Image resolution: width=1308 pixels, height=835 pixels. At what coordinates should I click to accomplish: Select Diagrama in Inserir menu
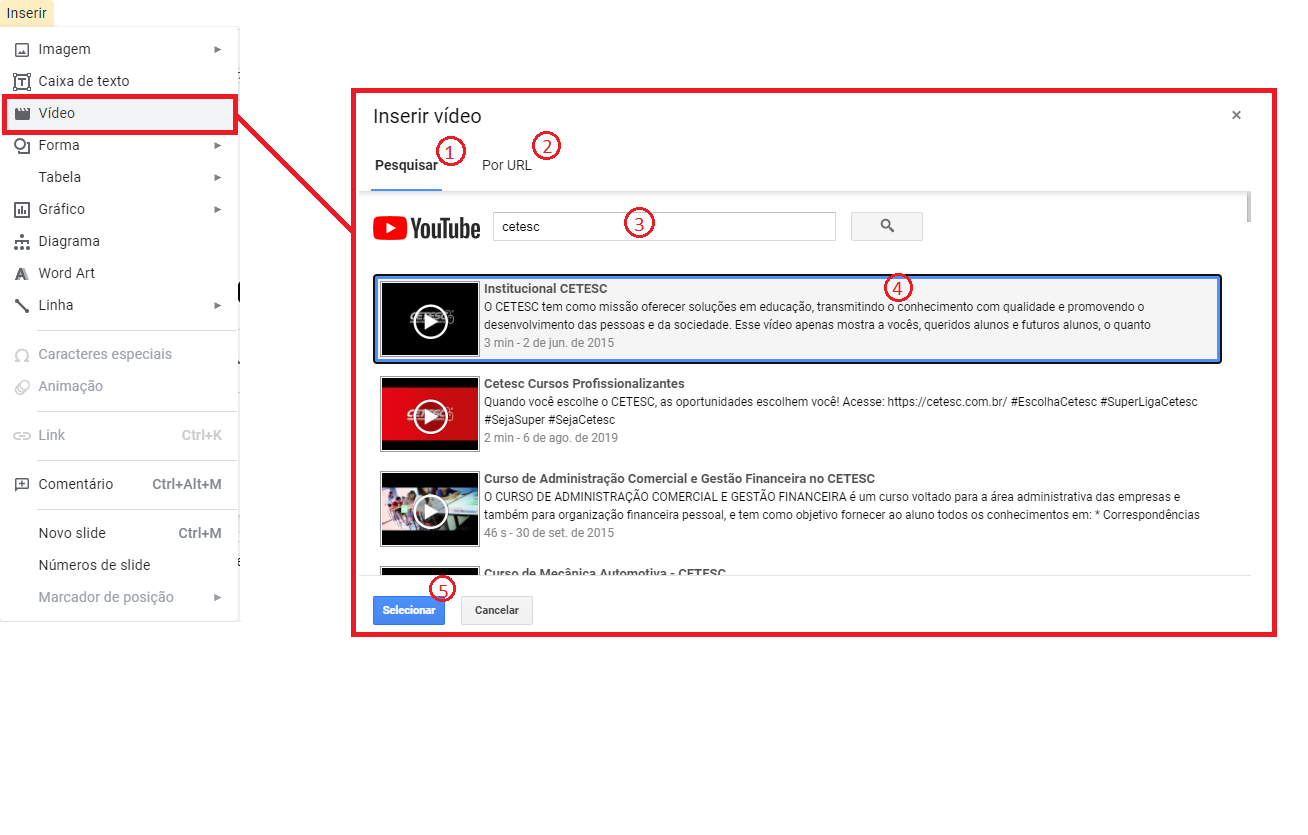pyautogui.click(x=119, y=241)
